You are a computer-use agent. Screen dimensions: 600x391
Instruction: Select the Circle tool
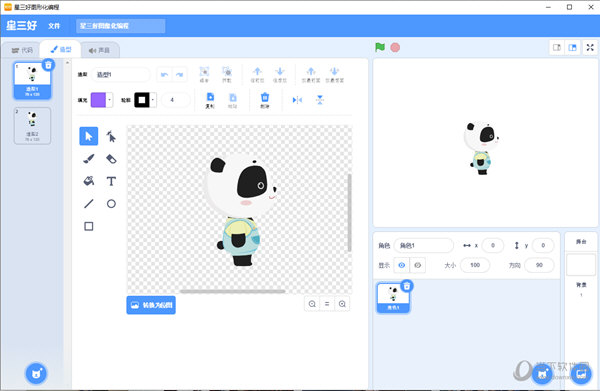pos(111,204)
